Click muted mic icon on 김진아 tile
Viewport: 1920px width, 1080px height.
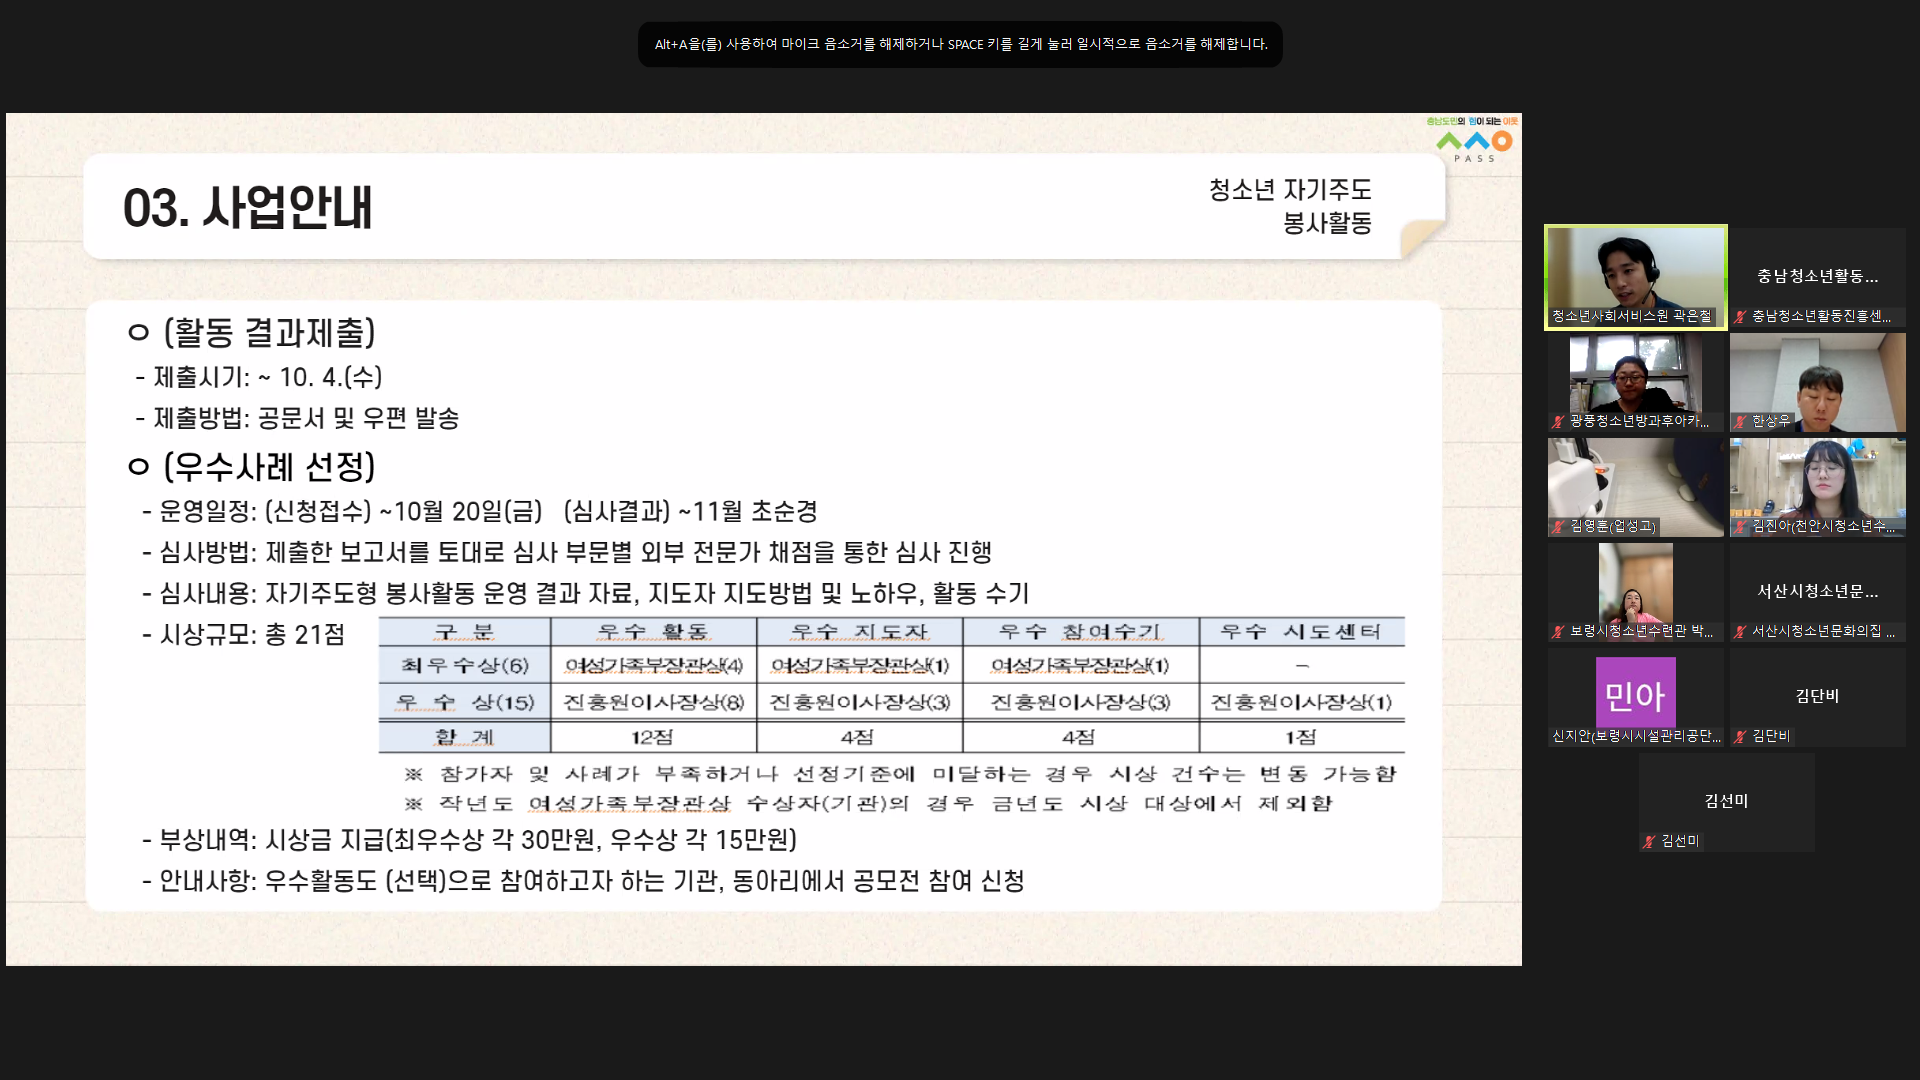[1740, 527]
